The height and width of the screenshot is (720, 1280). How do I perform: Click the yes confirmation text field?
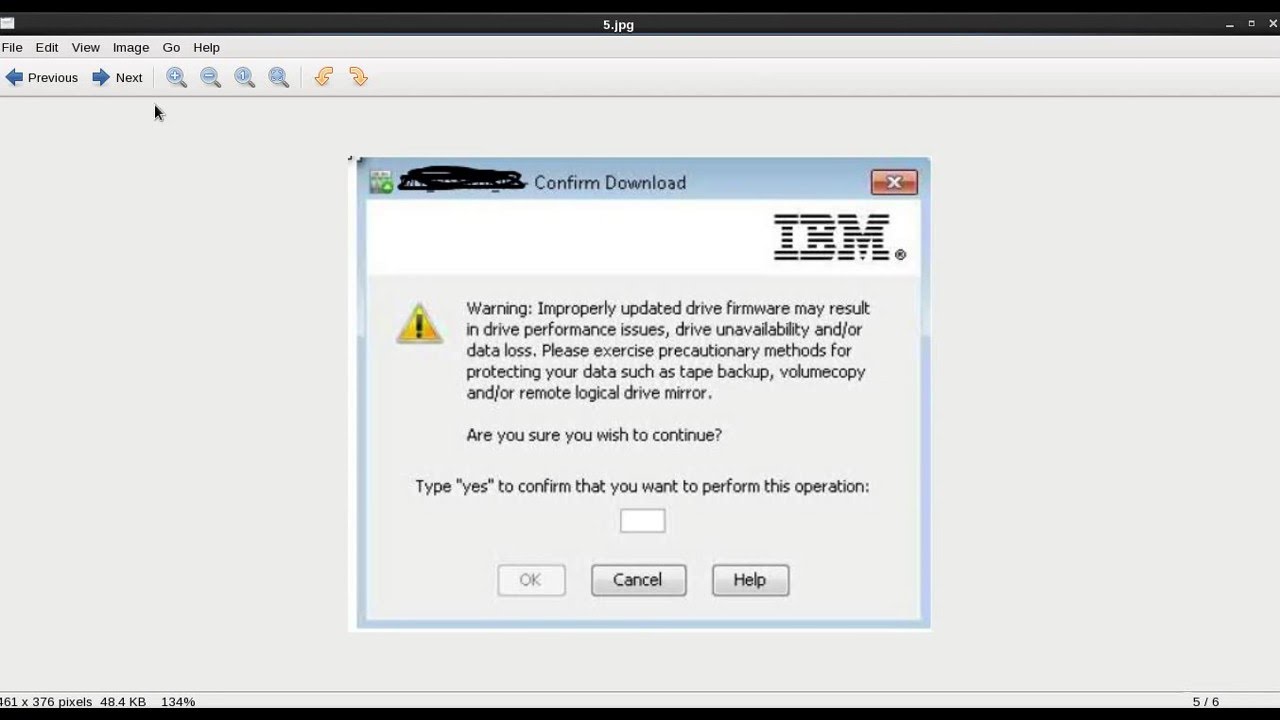642,521
